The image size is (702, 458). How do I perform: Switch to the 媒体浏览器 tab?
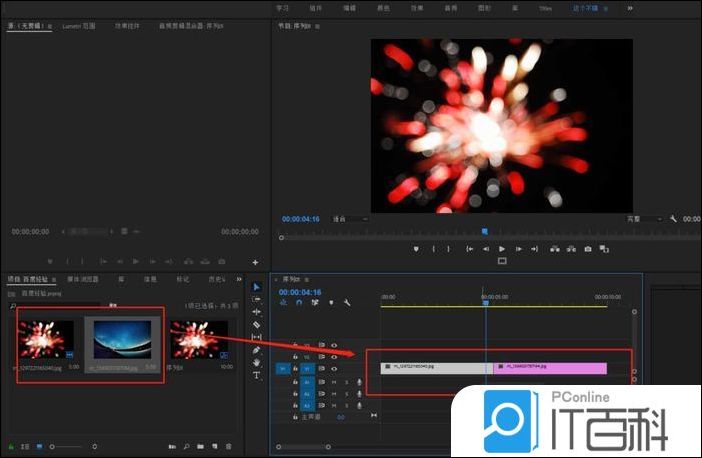click(82, 279)
